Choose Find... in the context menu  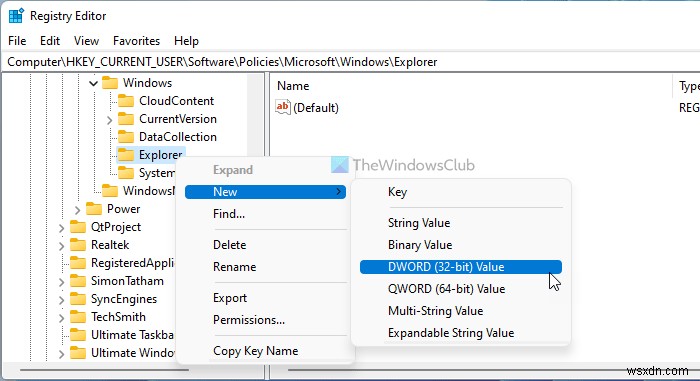click(265, 214)
